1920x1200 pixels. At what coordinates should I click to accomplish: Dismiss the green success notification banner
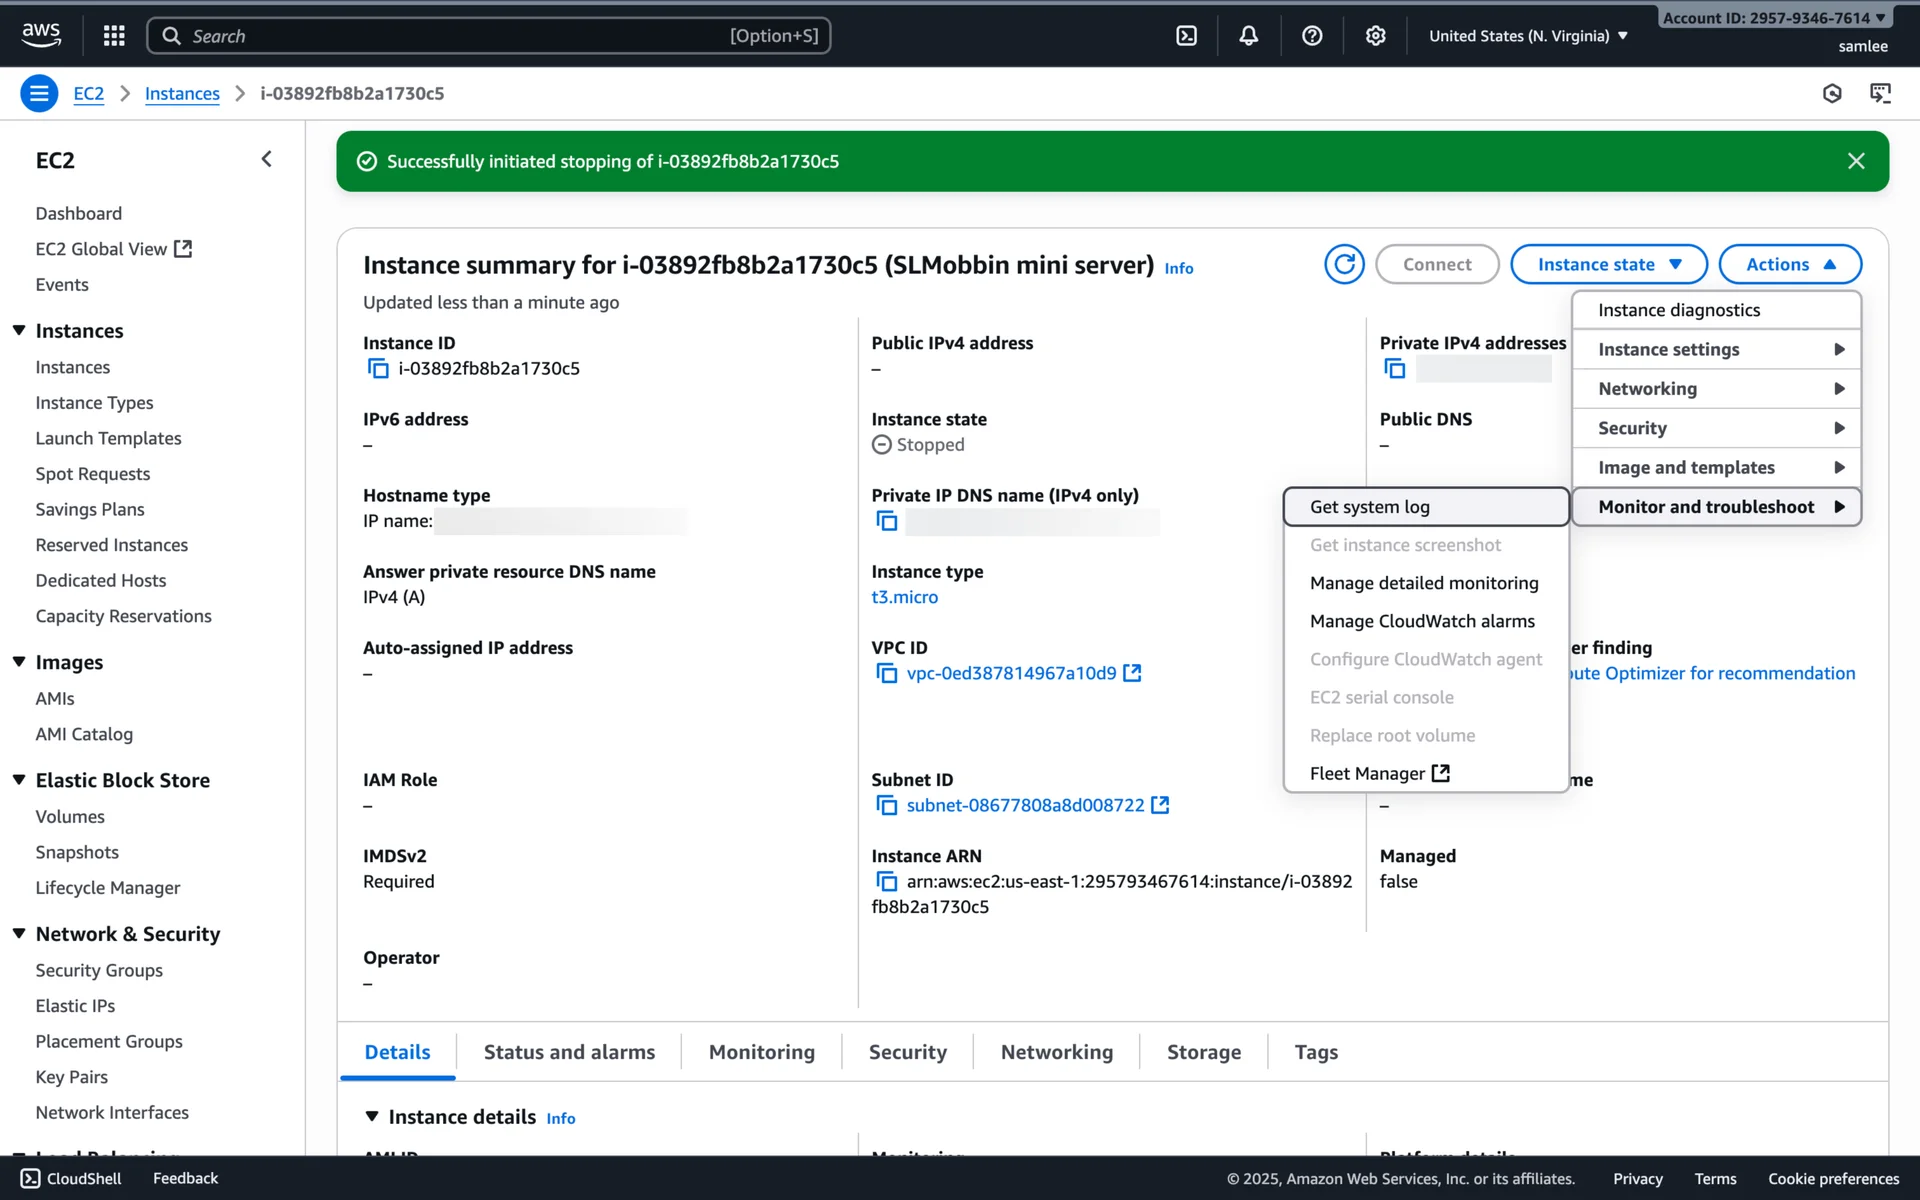point(1856,161)
